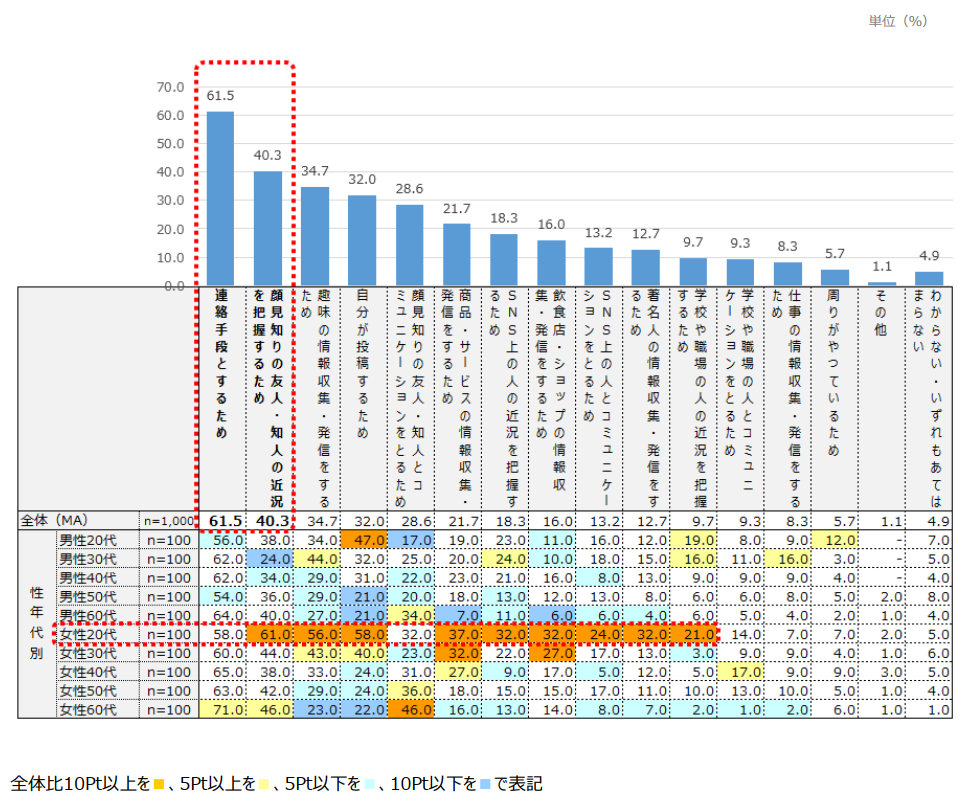Click the shortest bar valued 1.1
This screenshot has height=801, width=964.
(x=882, y=284)
